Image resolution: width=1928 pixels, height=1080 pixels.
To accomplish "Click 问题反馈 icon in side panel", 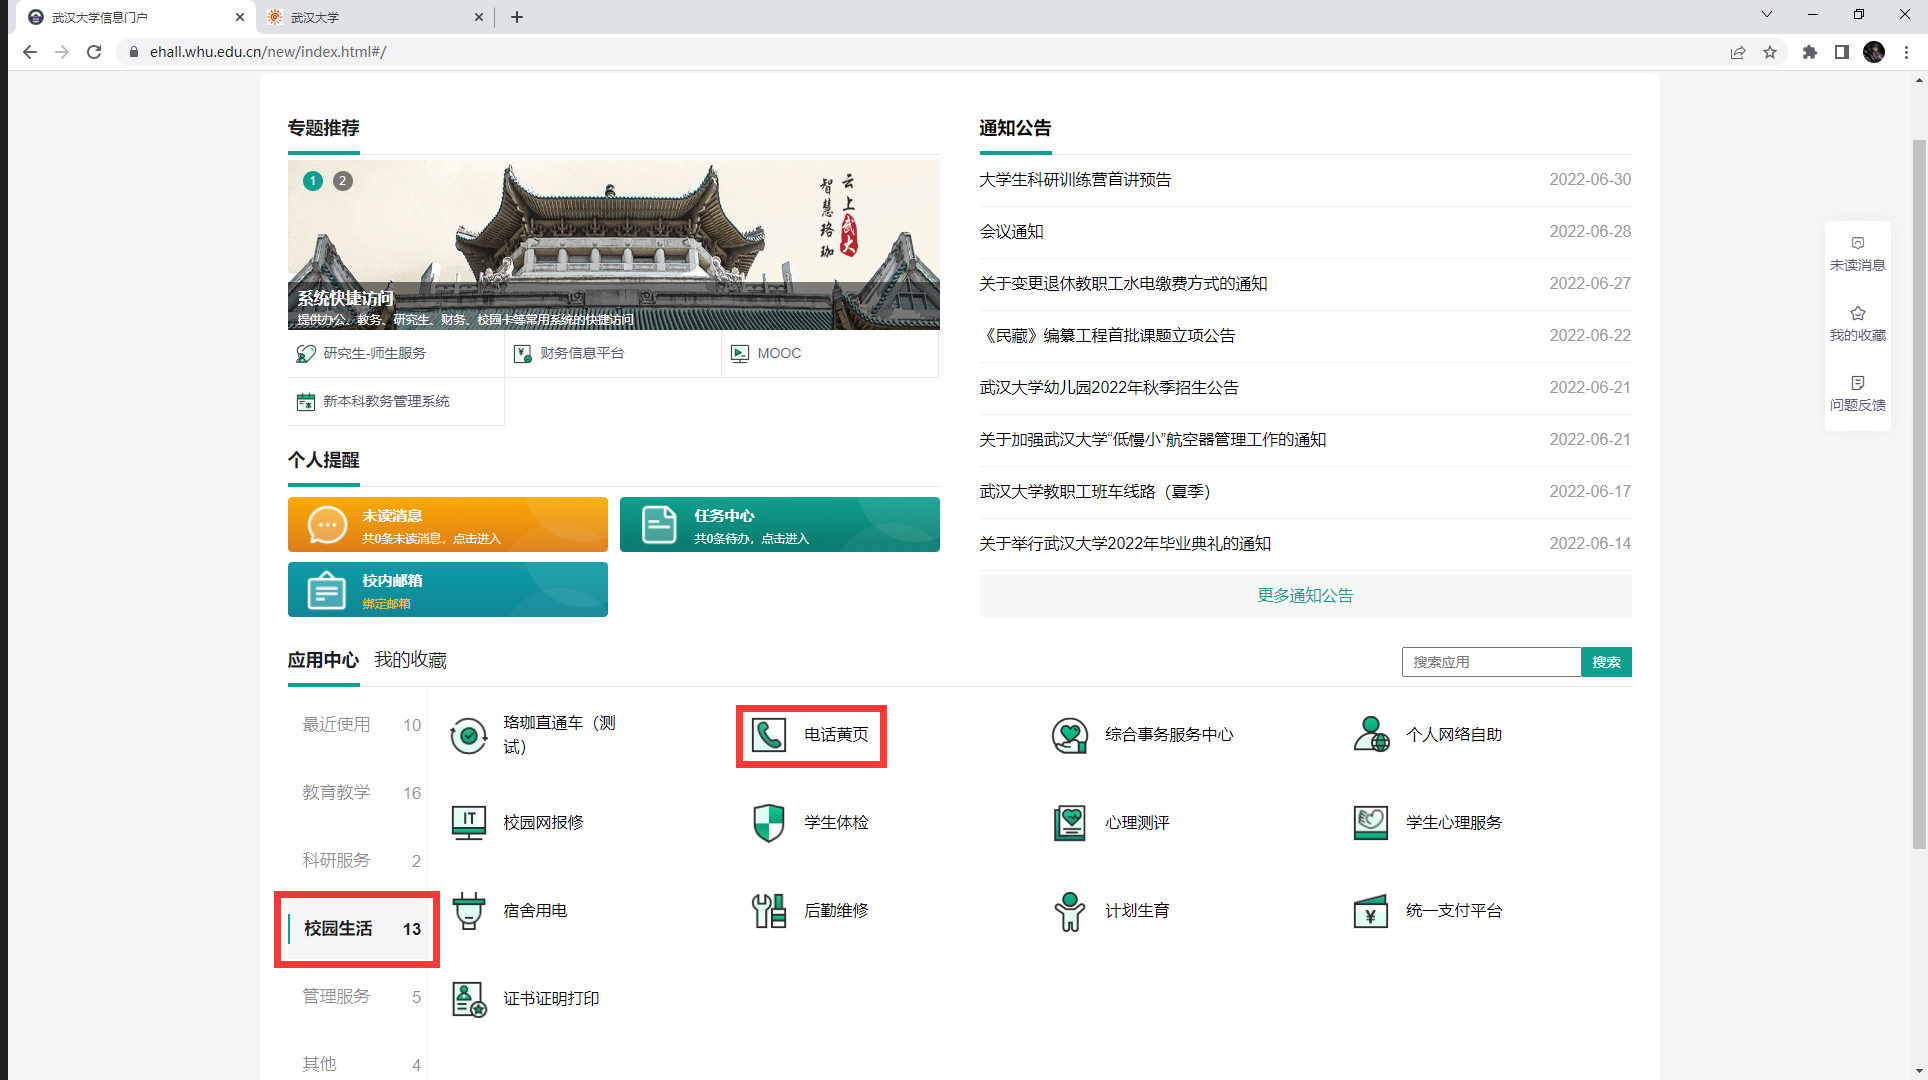I will click(1857, 383).
